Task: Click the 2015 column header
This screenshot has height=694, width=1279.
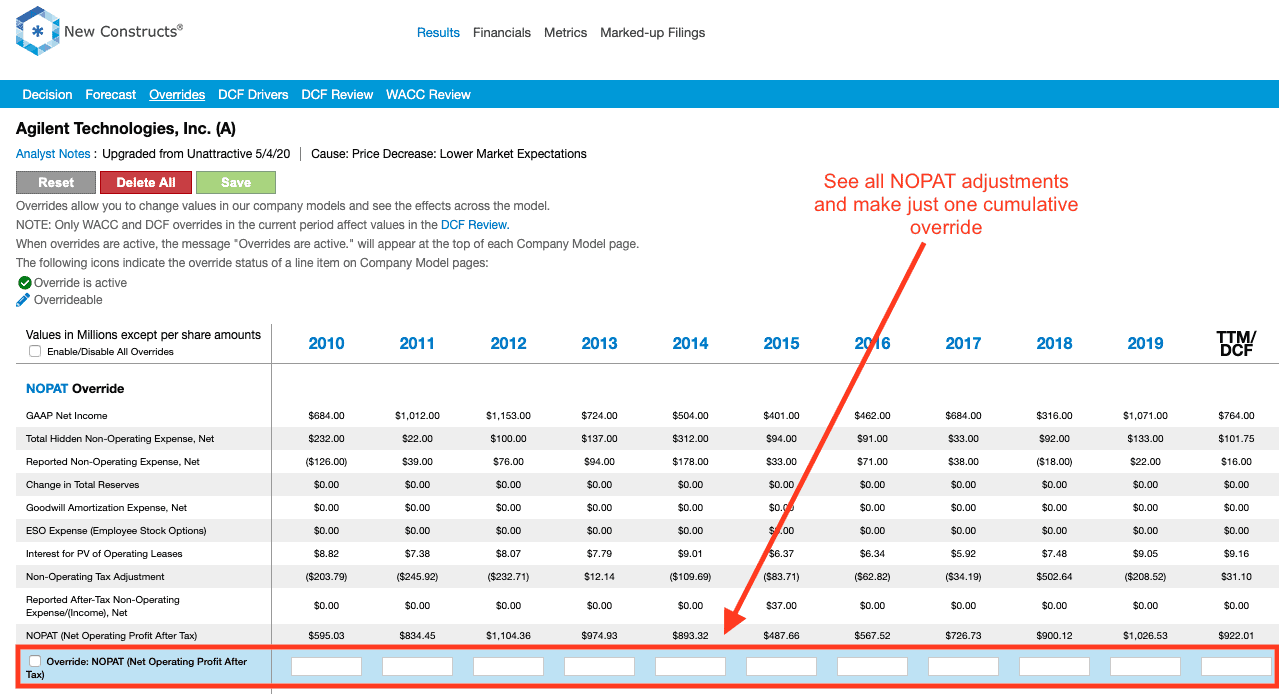Action: pos(781,344)
